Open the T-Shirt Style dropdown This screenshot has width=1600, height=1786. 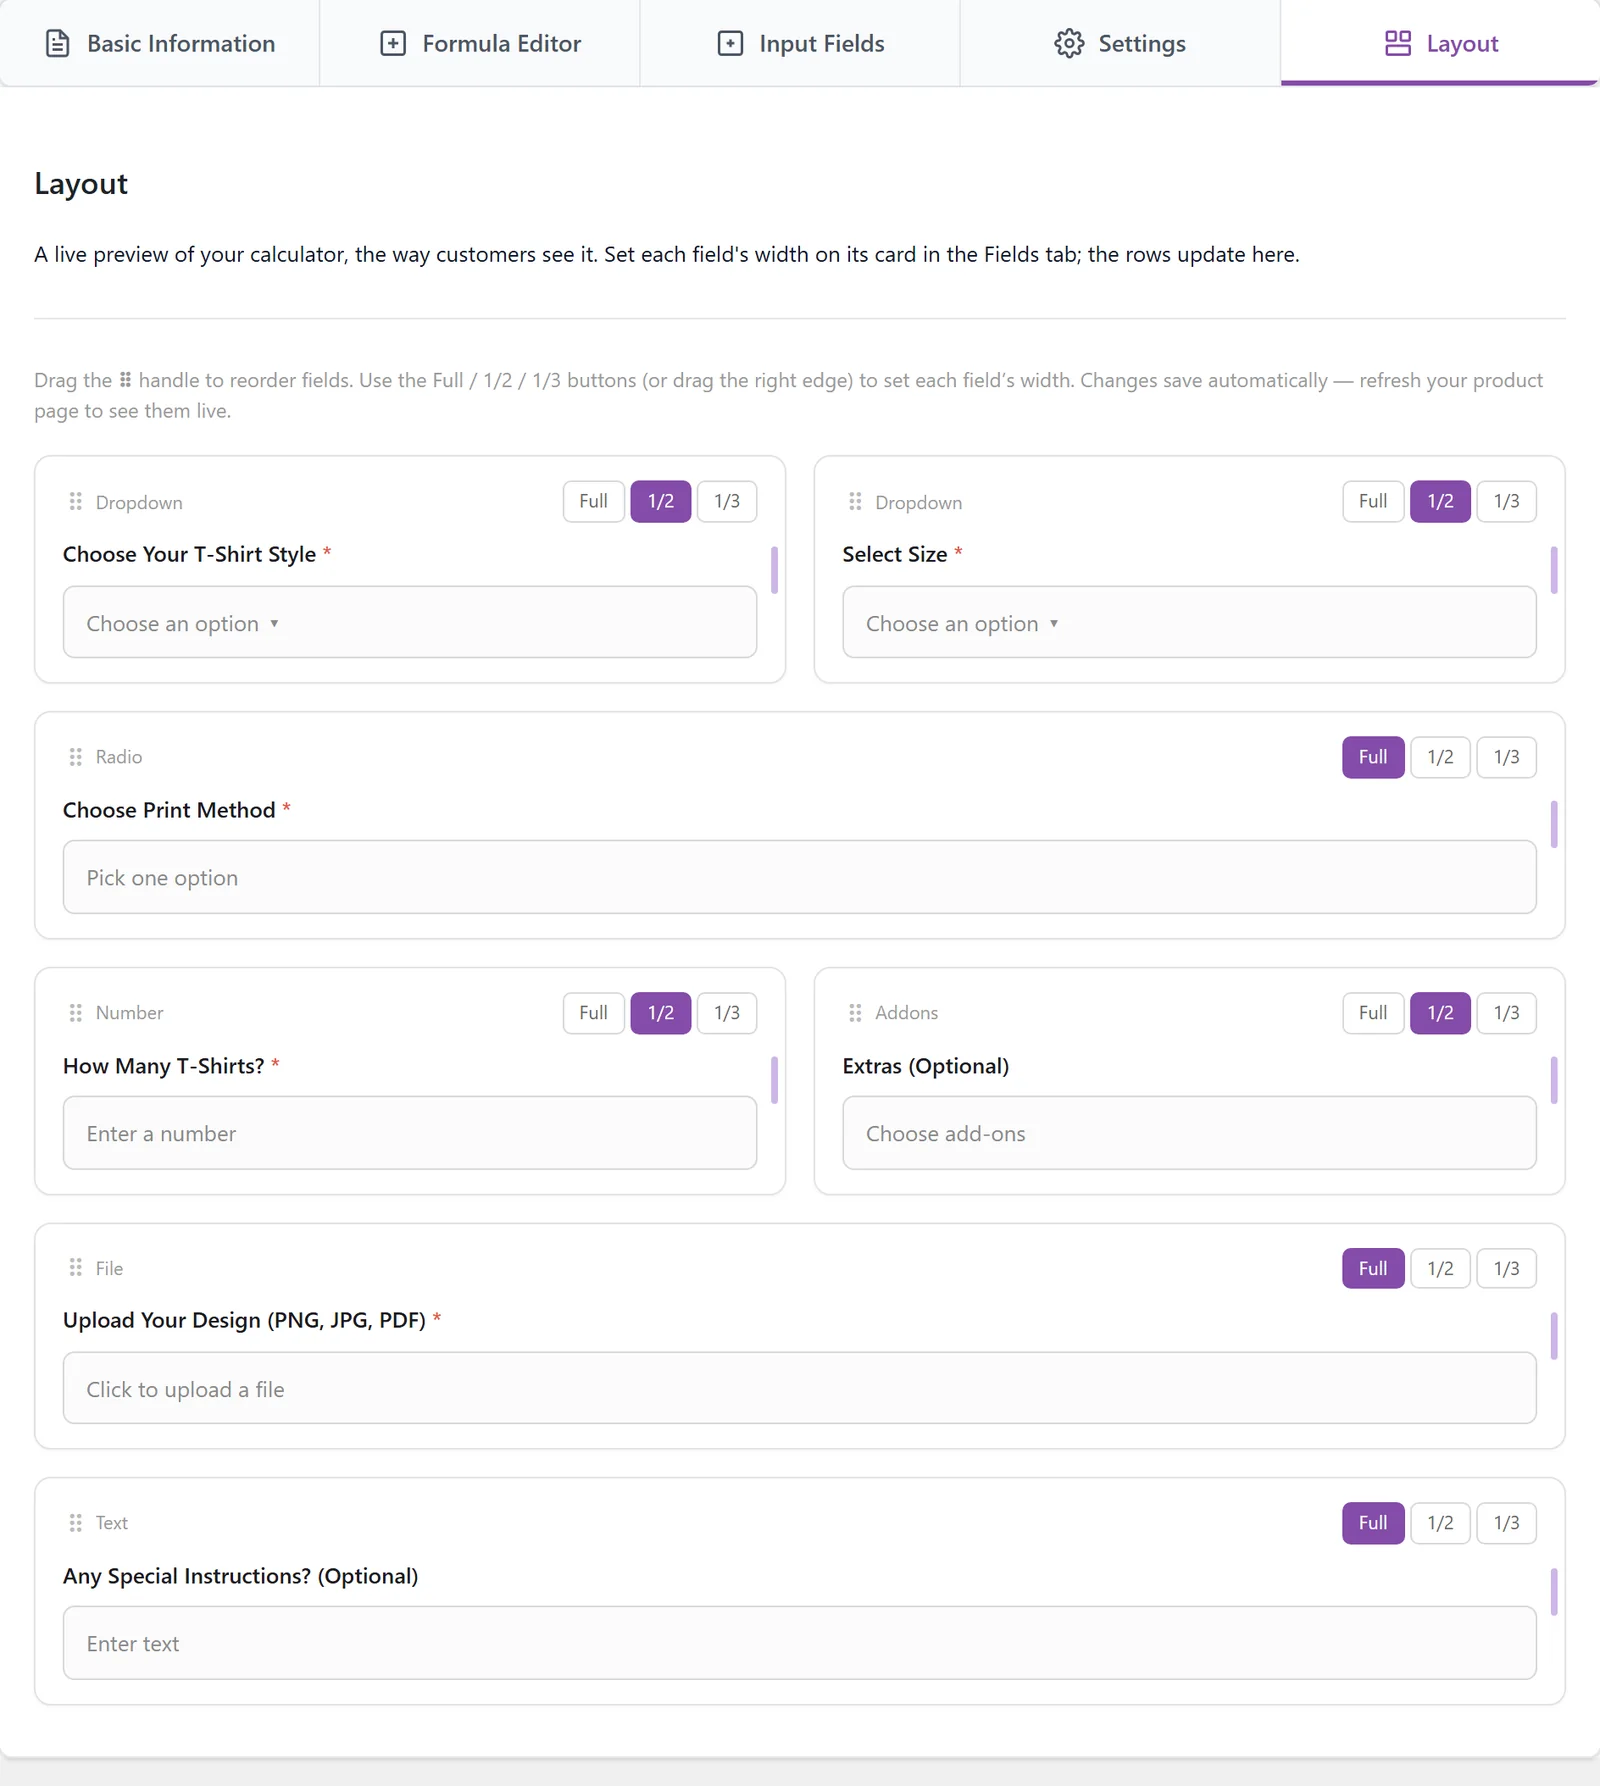(x=410, y=622)
